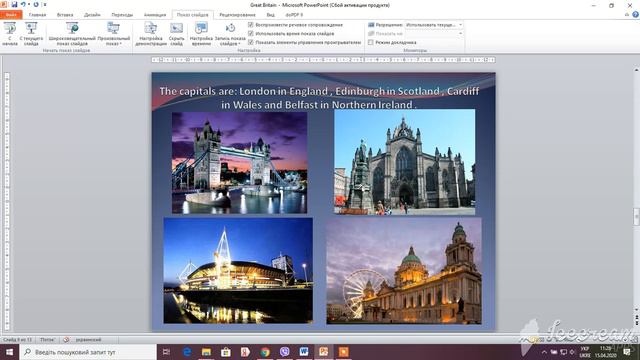Click orange screen recorder taskbar icon

click(x=343, y=352)
